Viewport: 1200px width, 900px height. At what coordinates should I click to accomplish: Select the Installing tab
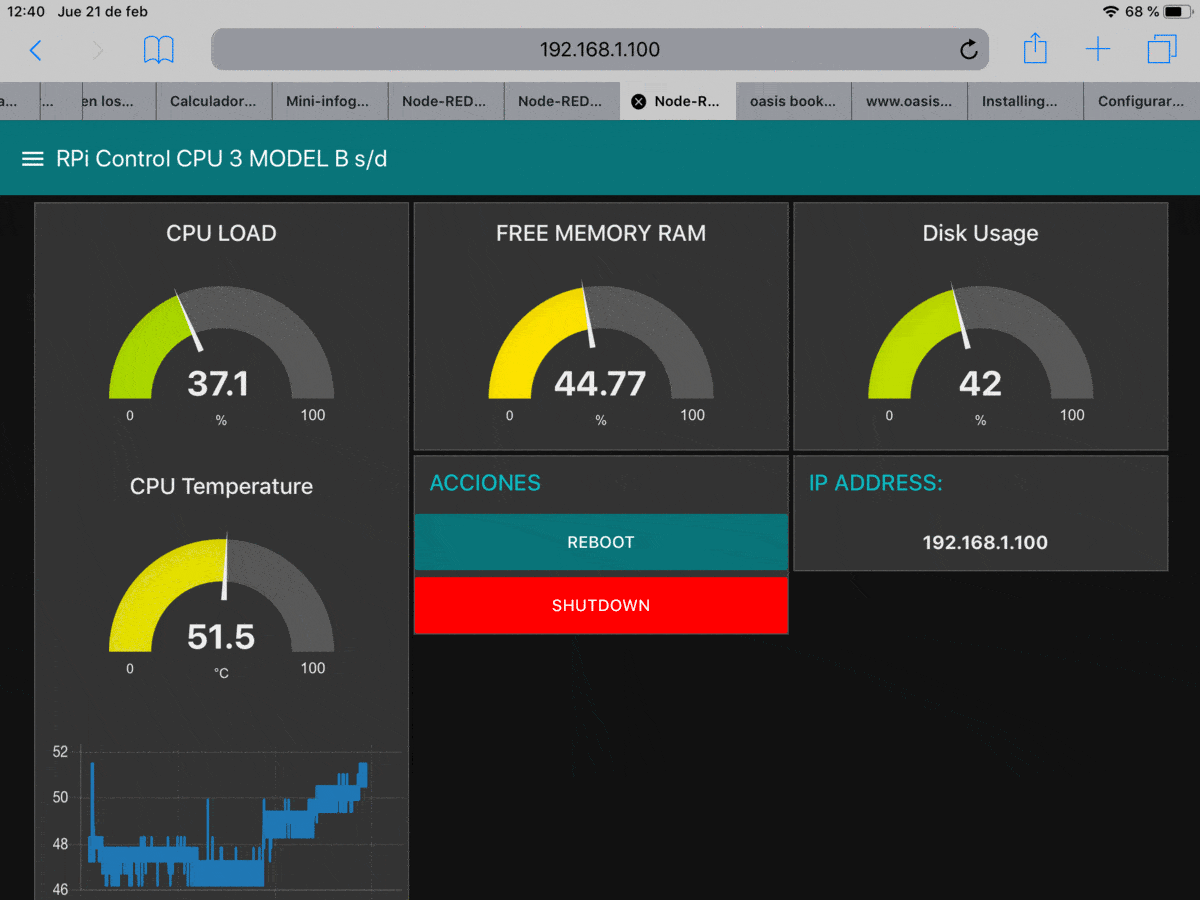click(1019, 101)
